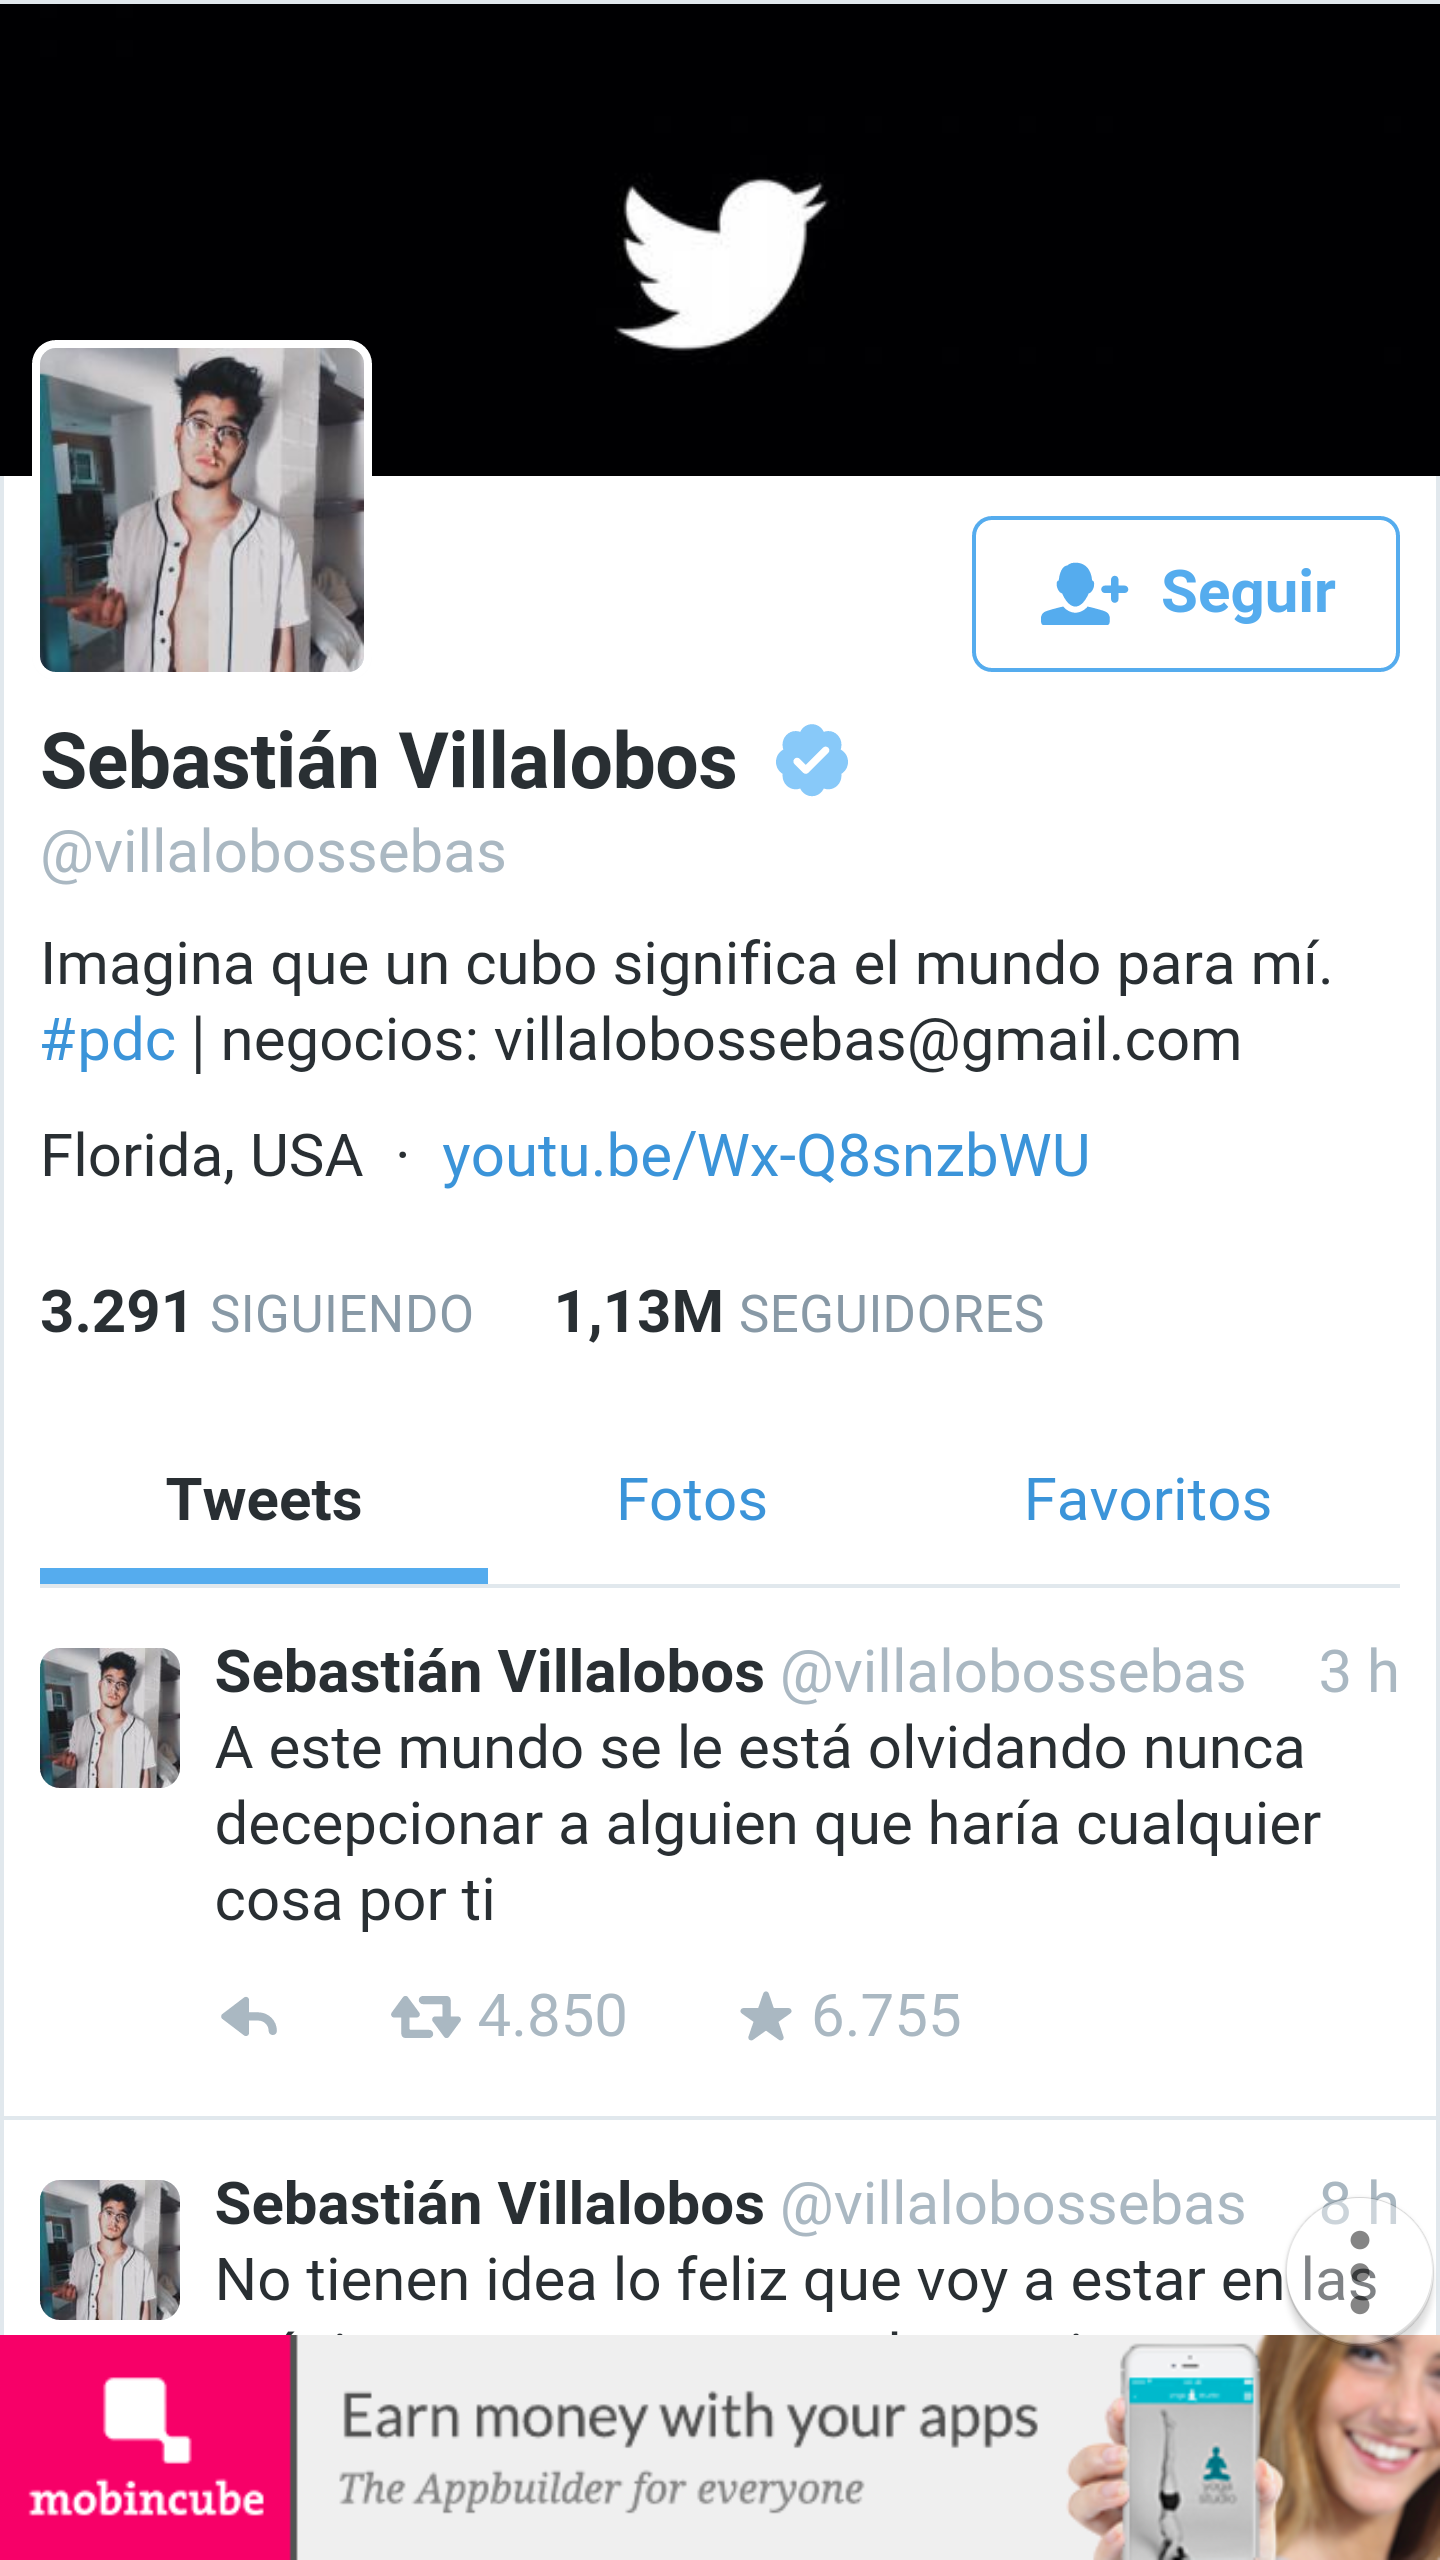Screen dimensions: 1440x2560
Task: View the 1,13M Seguidores list
Action: click(799, 1312)
